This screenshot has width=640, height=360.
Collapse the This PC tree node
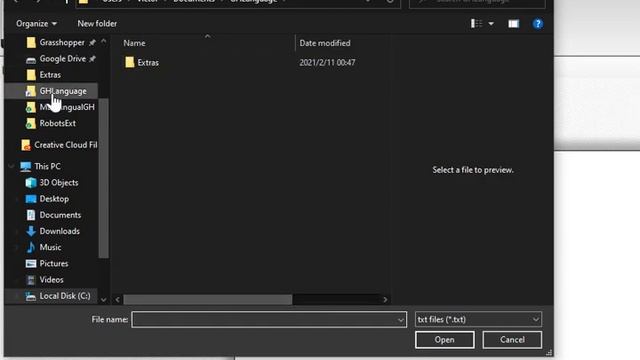pyautogui.click(x=11, y=167)
